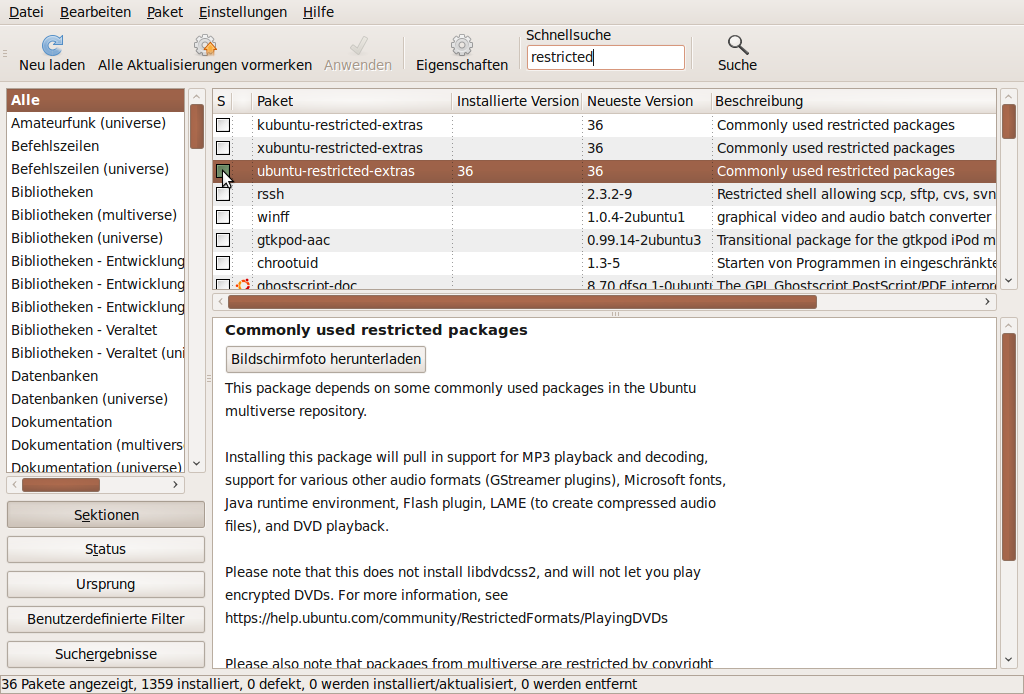Toggle checkbox for chrootuid package
1024x694 pixels.
coord(223,263)
